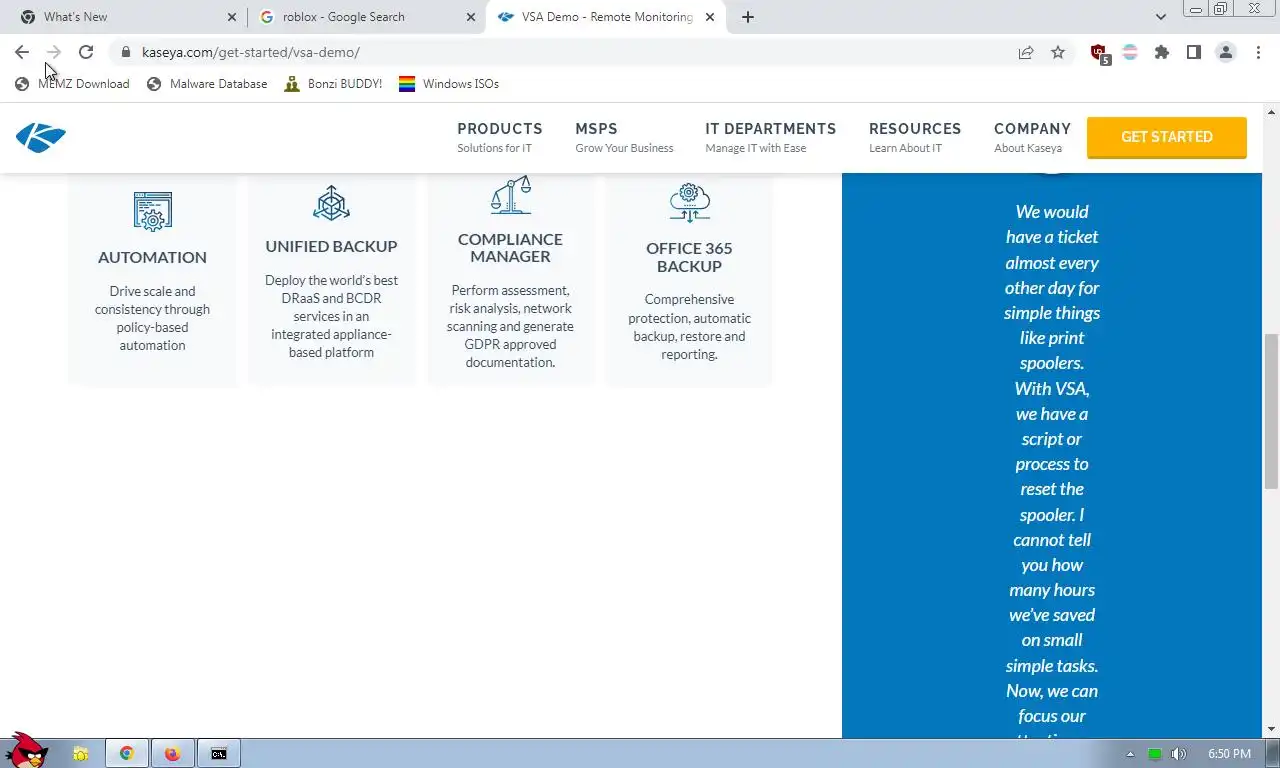The width and height of the screenshot is (1280, 768).
Task: Open a new tab with the plus button
Action: coord(748,17)
